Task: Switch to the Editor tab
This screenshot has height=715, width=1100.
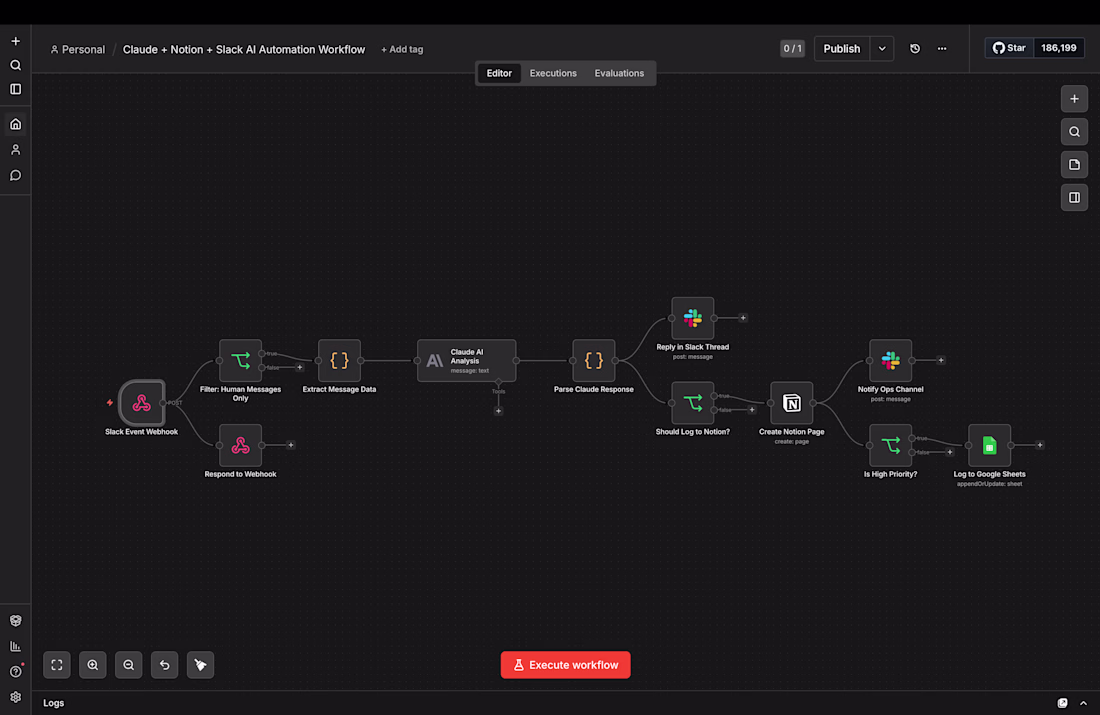Action: pos(499,73)
